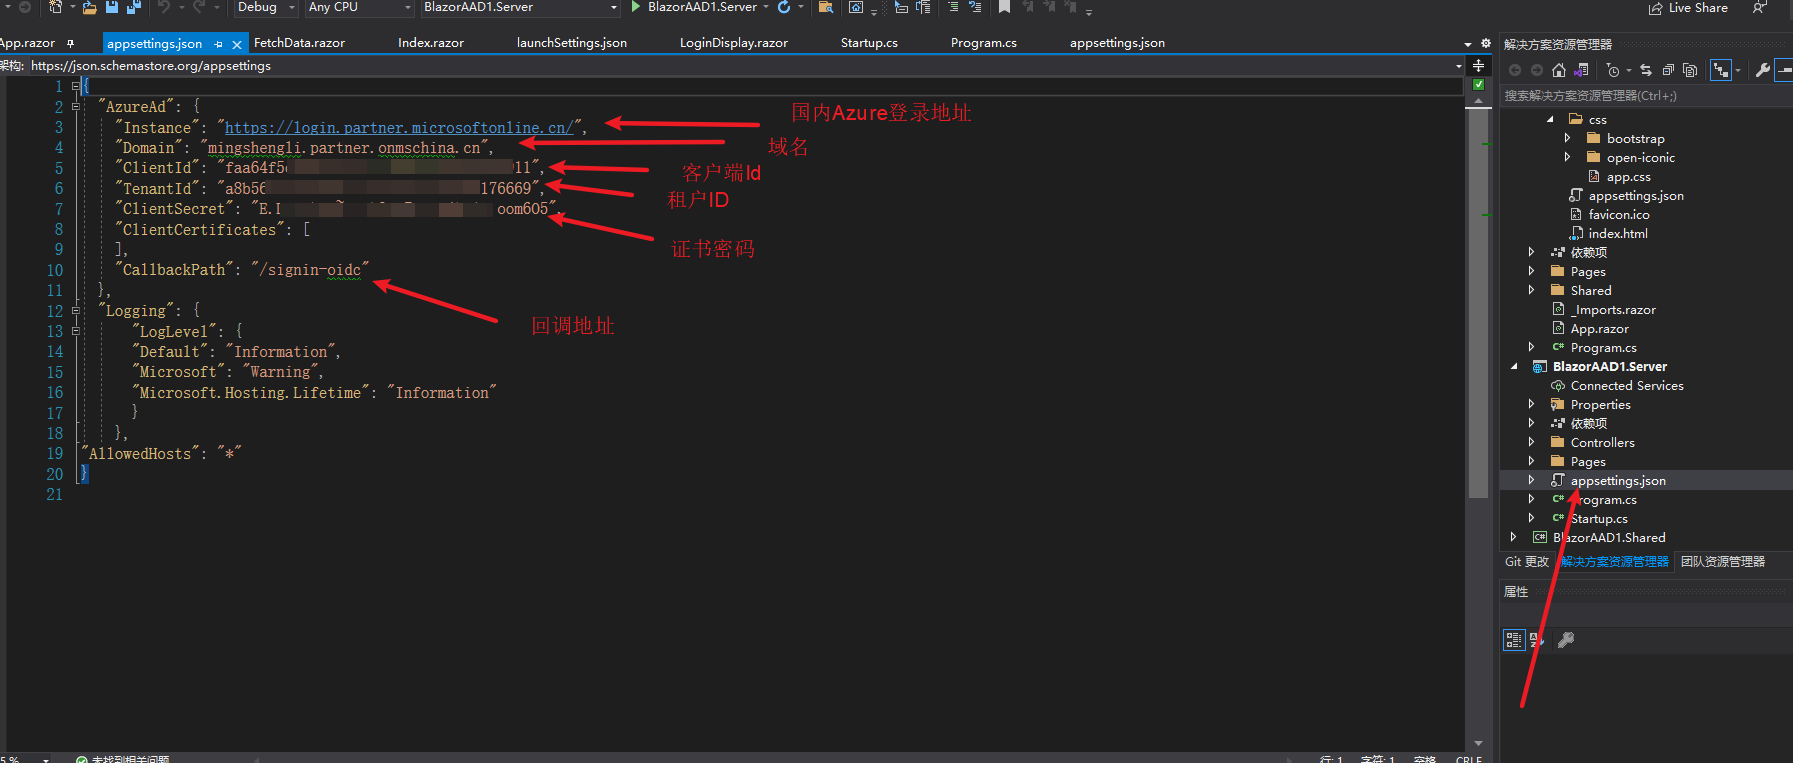Select categorized view in Properties panel

tap(1514, 640)
